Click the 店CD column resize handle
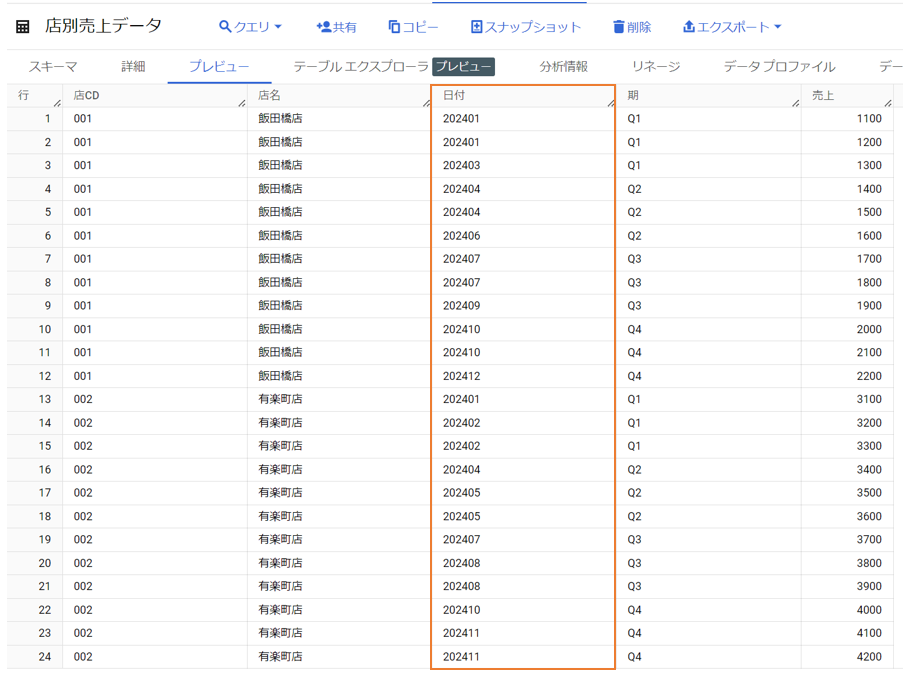The image size is (903, 675). pyautogui.click(x=242, y=103)
